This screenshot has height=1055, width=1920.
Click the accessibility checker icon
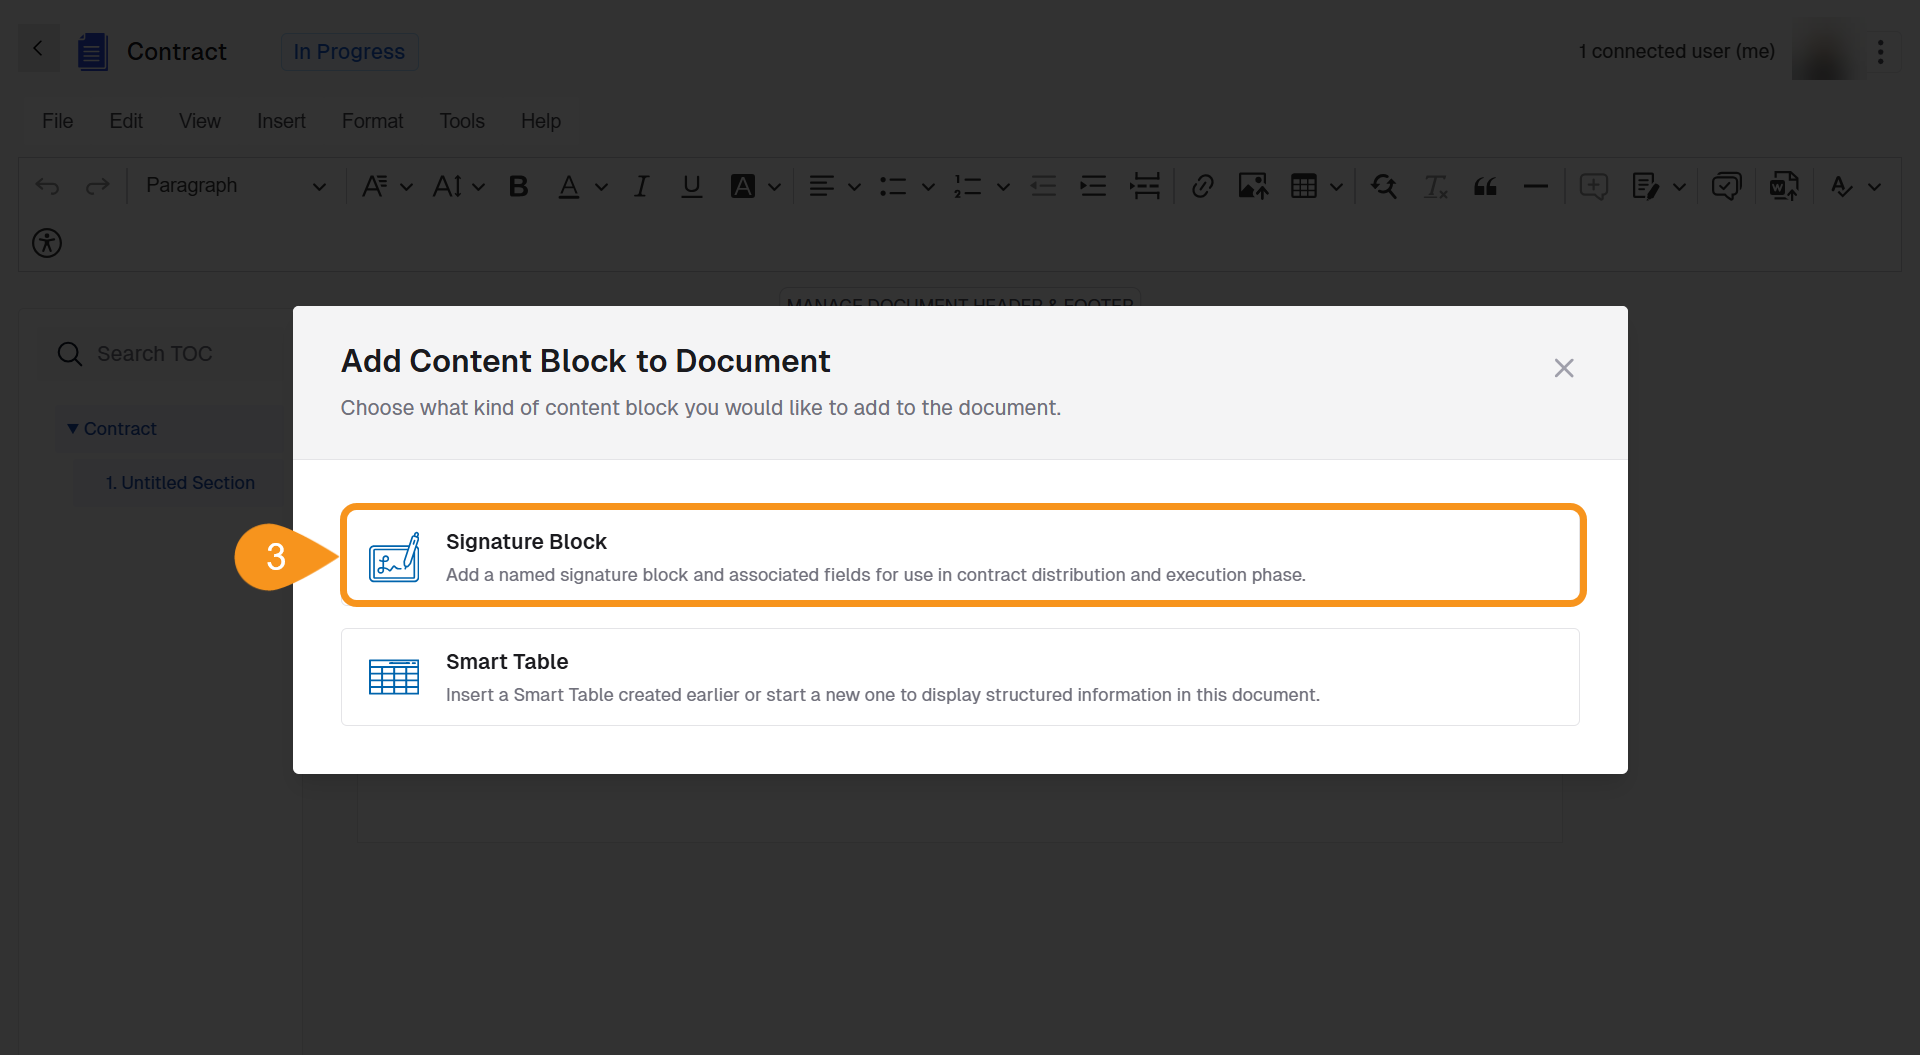pyautogui.click(x=47, y=243)
